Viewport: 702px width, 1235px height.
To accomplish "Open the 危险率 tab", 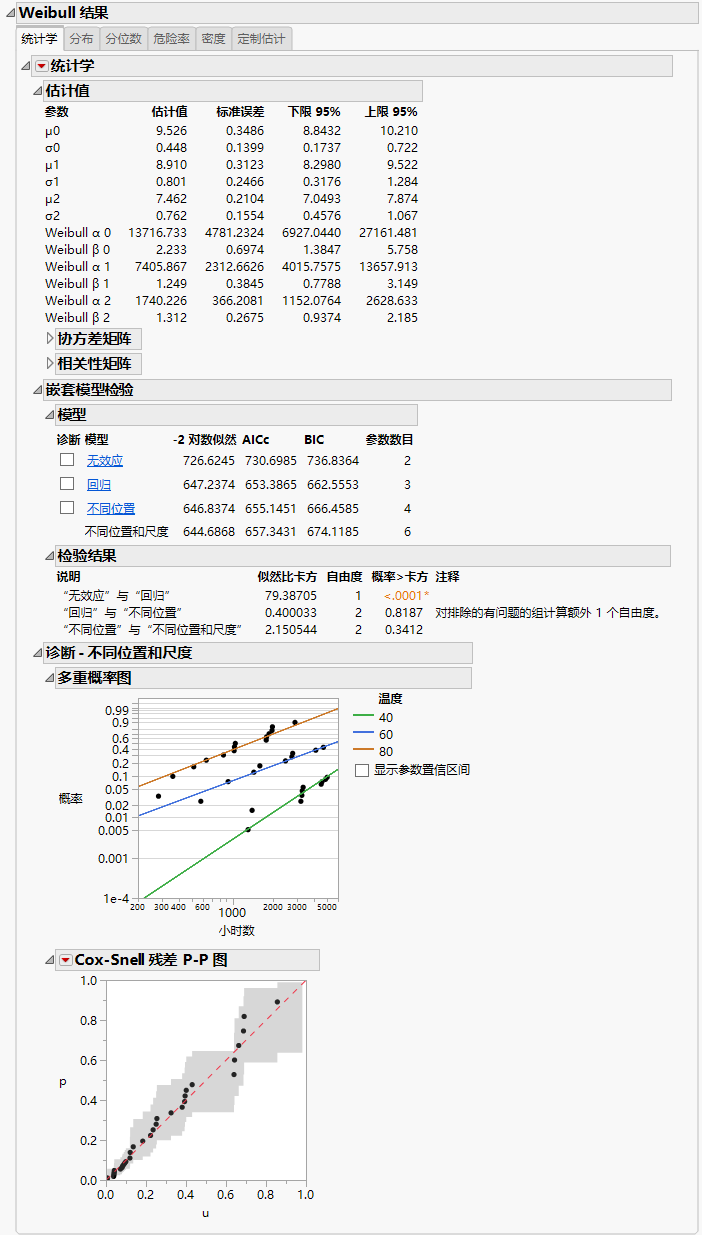I will (x=171, y=39).
